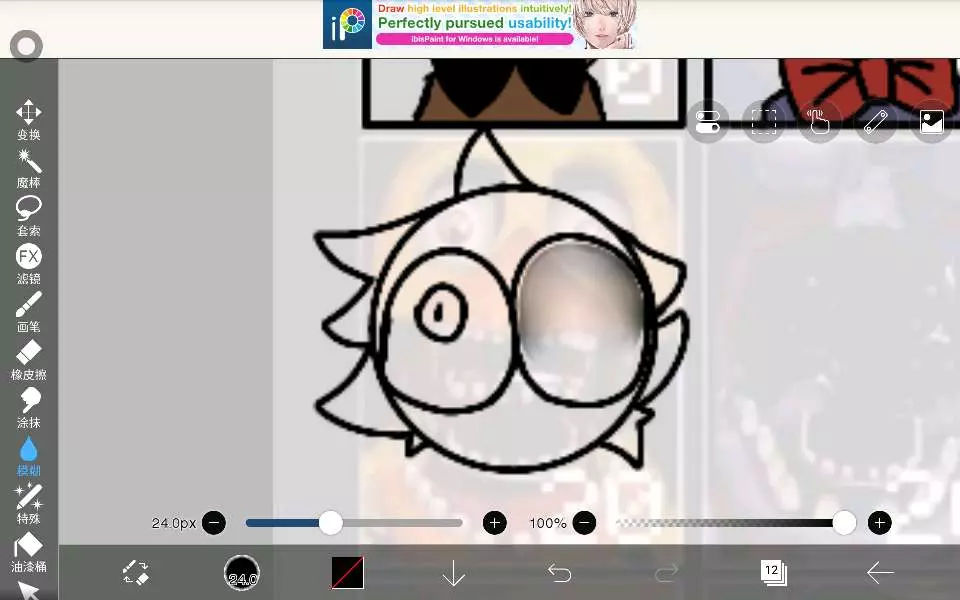Collapse toolbar with the down arrow
960x600 pixels.
(454, 572)
